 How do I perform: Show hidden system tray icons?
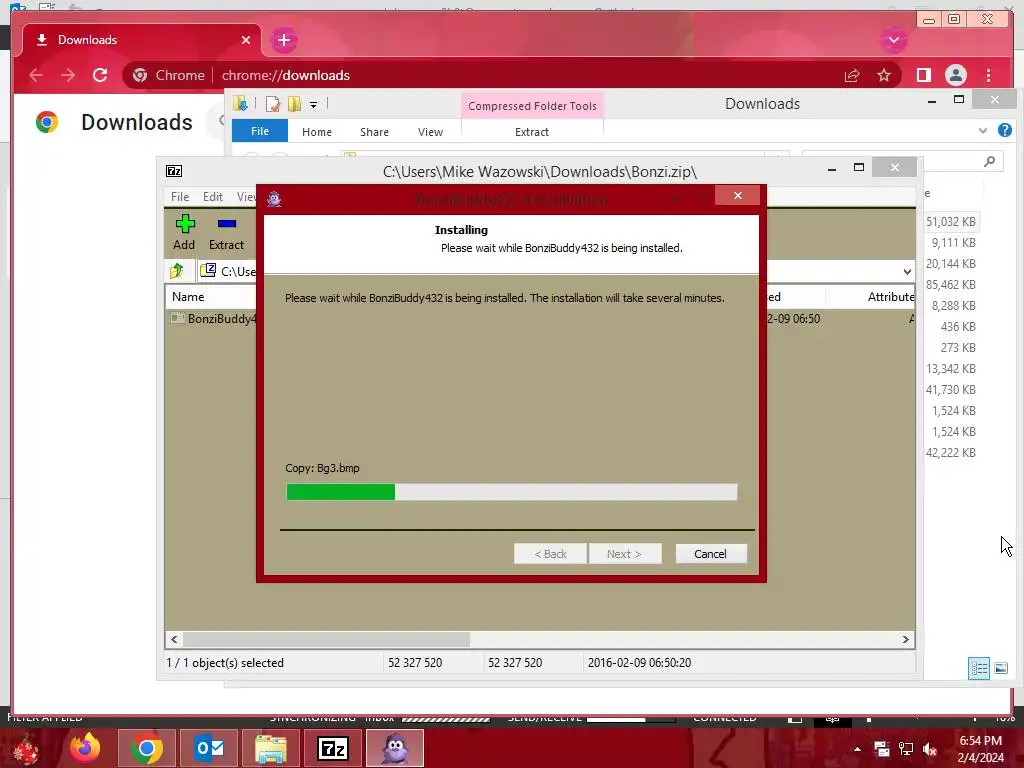coord(857,749)
